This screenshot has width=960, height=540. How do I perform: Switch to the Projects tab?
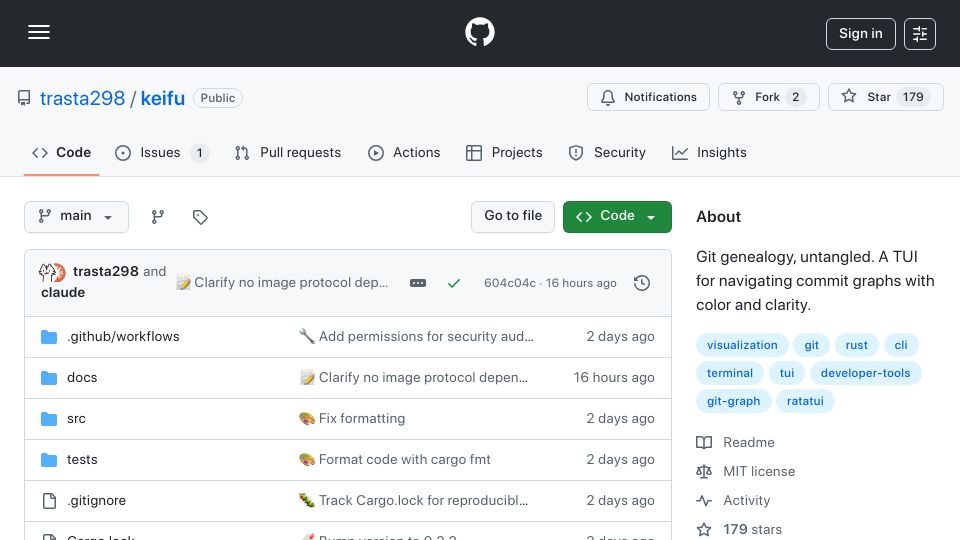click(504, 152)
